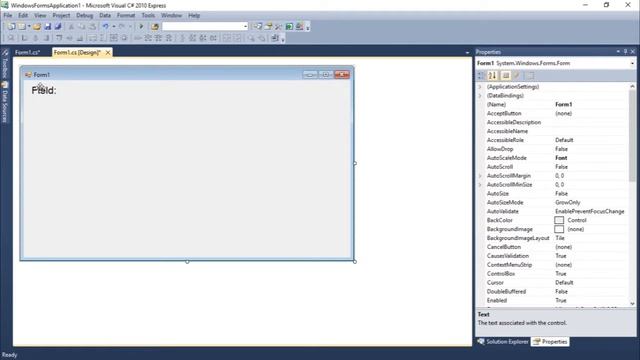
Task: Open the Debug menu
Action: [x=84, y=16]
